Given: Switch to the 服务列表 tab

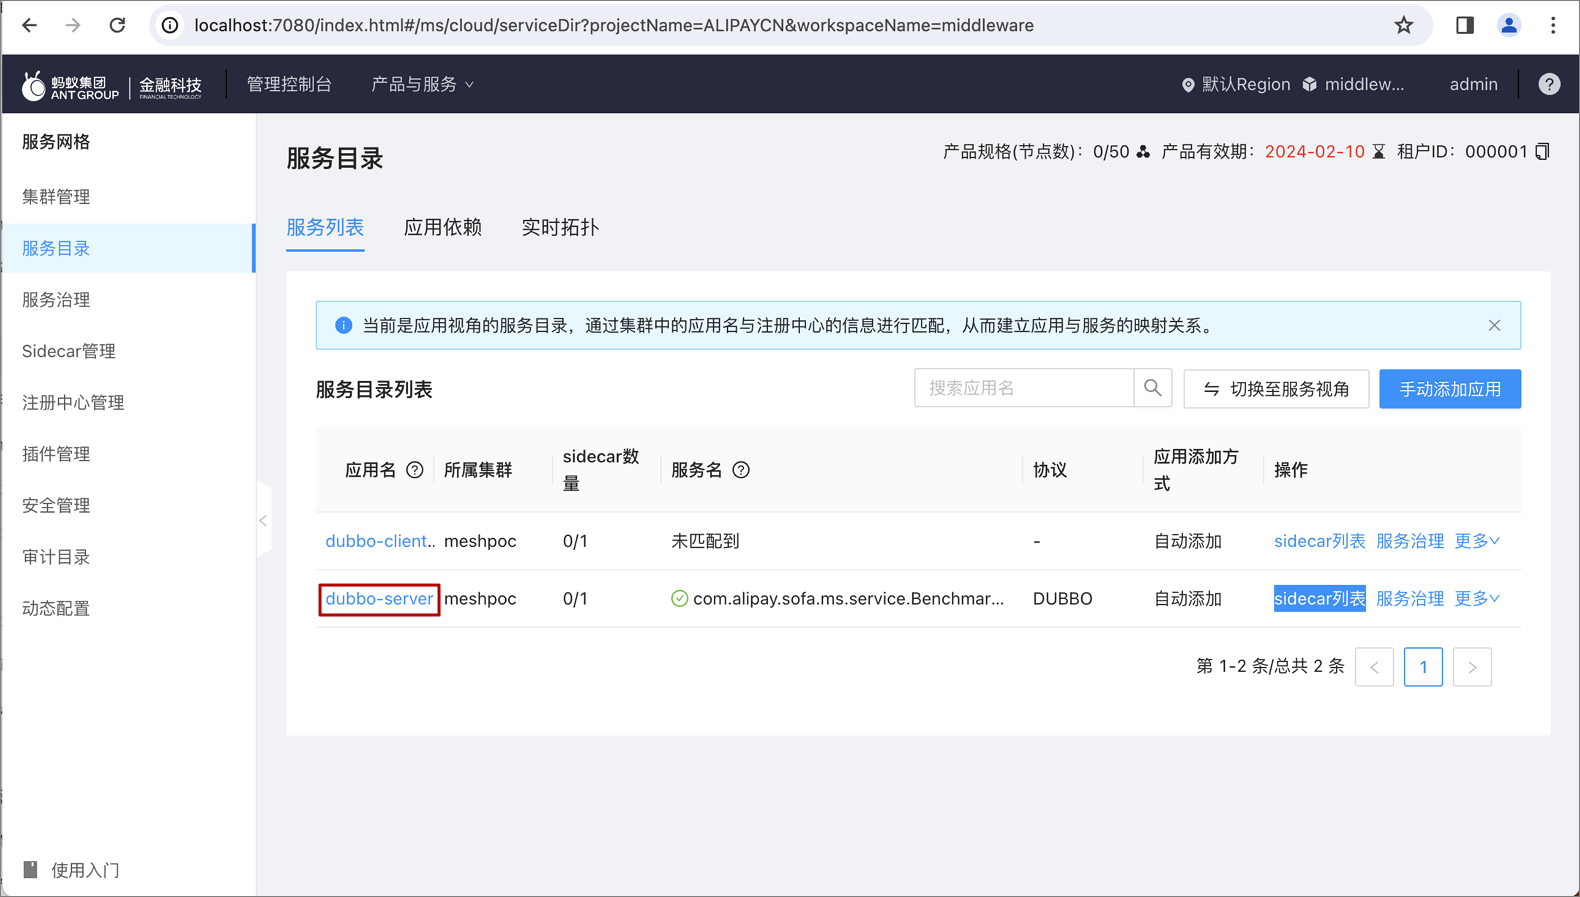Looking at the screenshot, I should [325, 227].
